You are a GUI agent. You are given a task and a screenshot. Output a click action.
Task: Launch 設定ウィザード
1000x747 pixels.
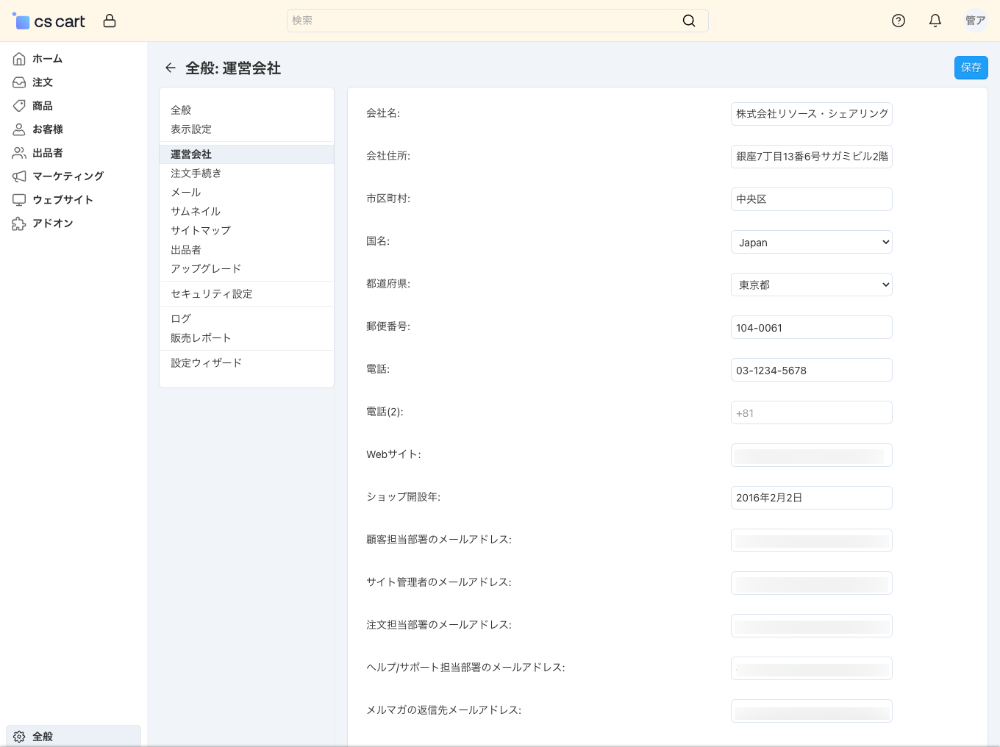coord(206,362)
